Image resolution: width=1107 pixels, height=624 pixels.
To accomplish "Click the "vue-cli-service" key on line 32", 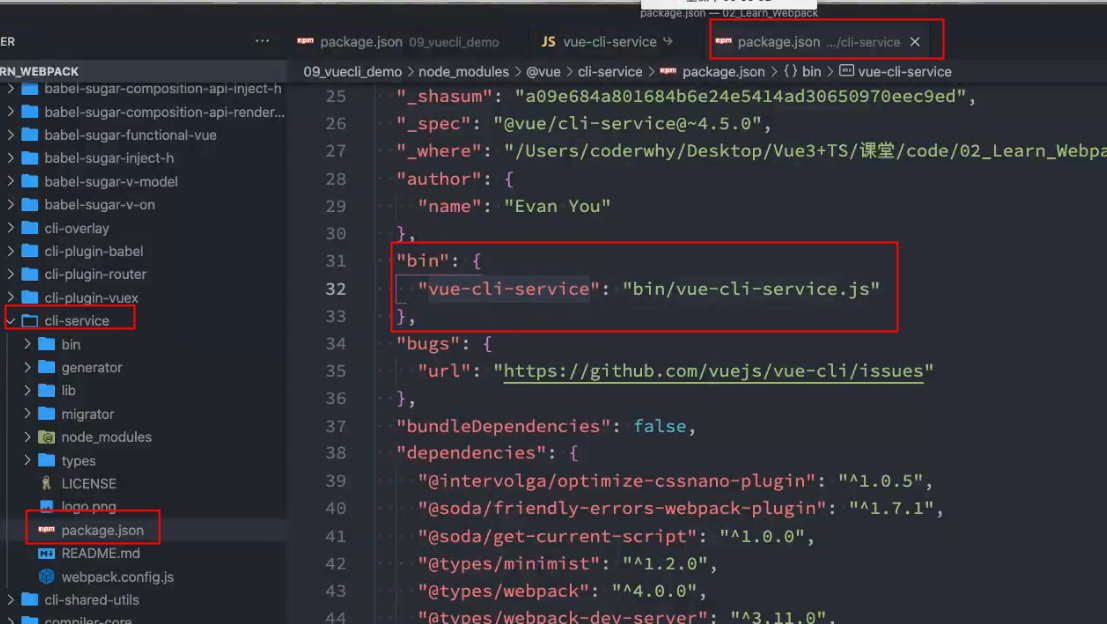I will pyautogui.click(x=508, y=289).
